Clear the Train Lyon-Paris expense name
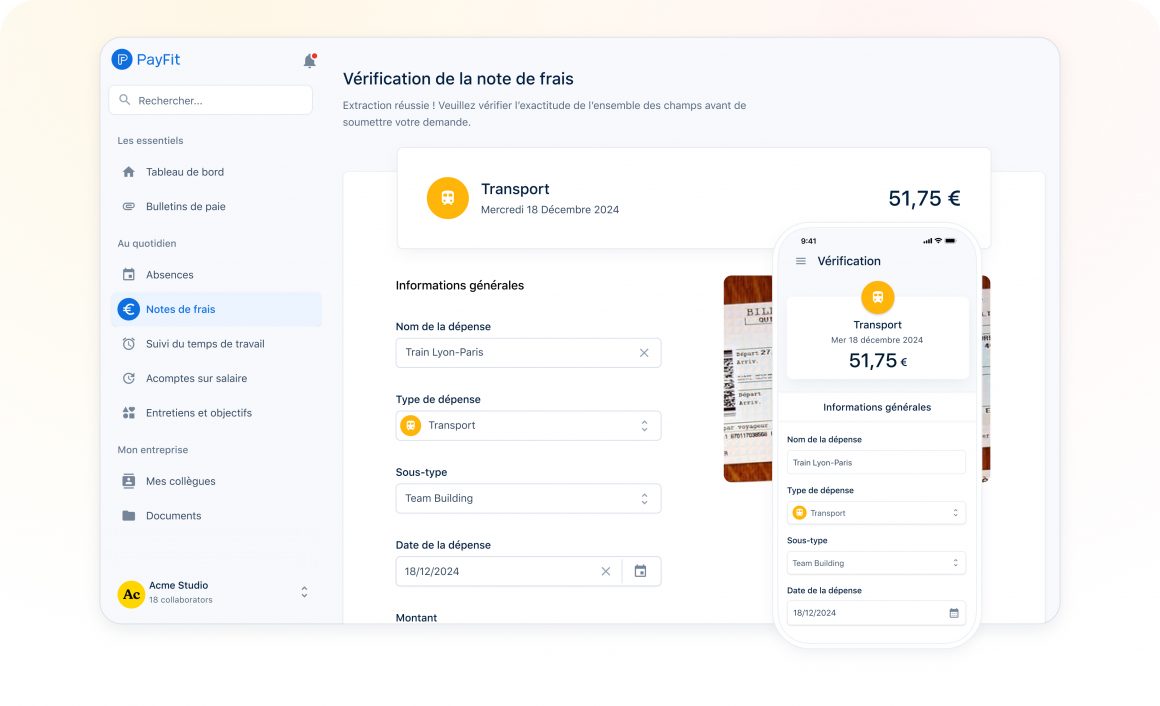 pos(644,353)
